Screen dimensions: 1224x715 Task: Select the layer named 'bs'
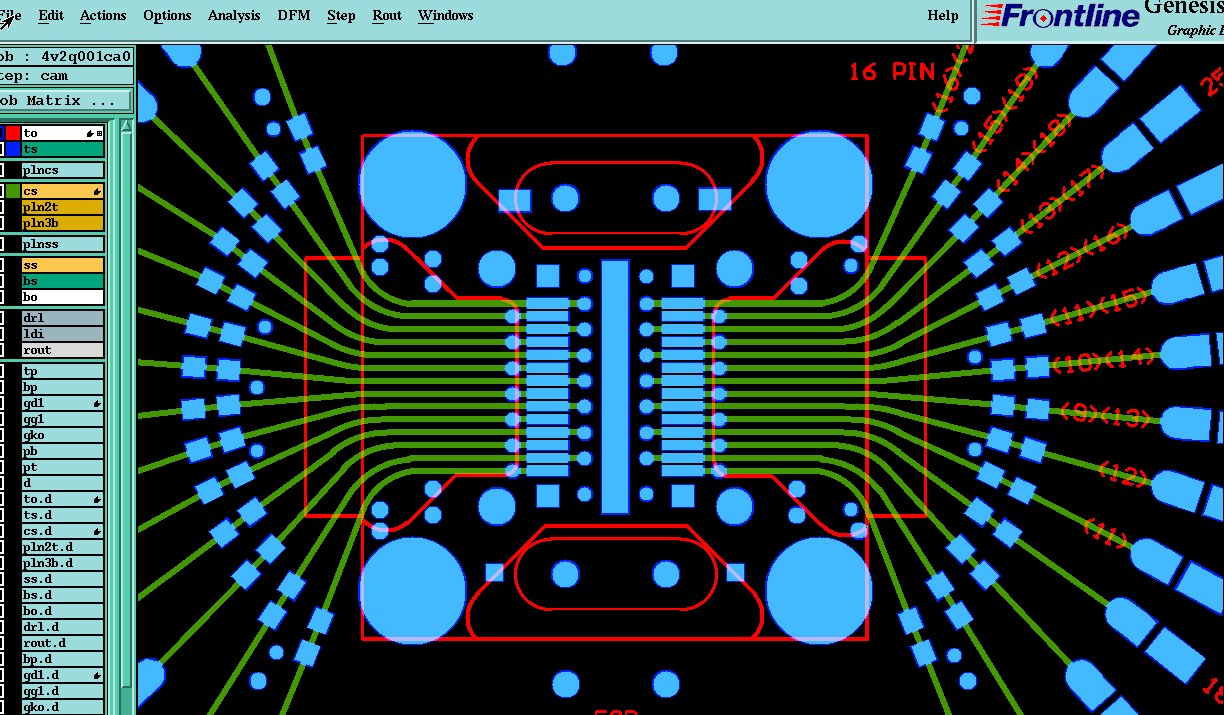(62, 281)
